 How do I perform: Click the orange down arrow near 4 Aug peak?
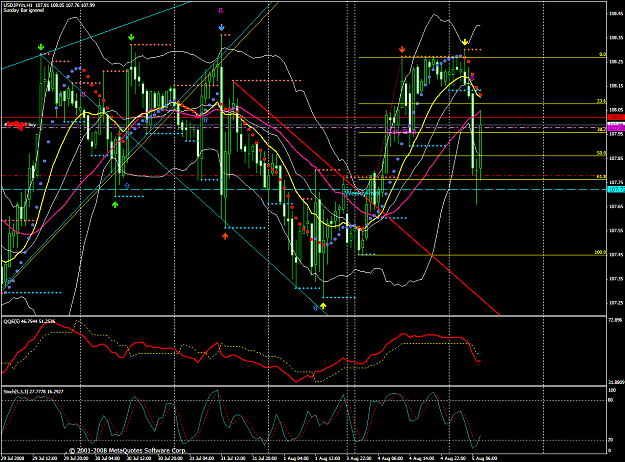(402, 49)
